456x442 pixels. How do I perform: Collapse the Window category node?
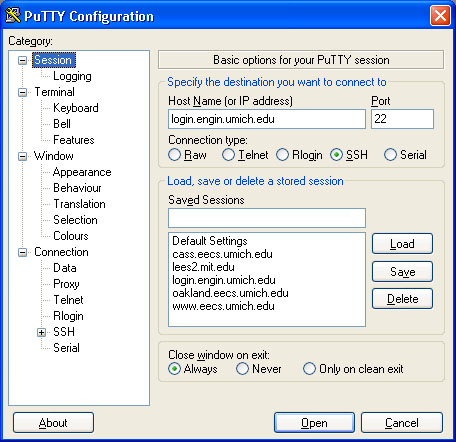point(22,156)
